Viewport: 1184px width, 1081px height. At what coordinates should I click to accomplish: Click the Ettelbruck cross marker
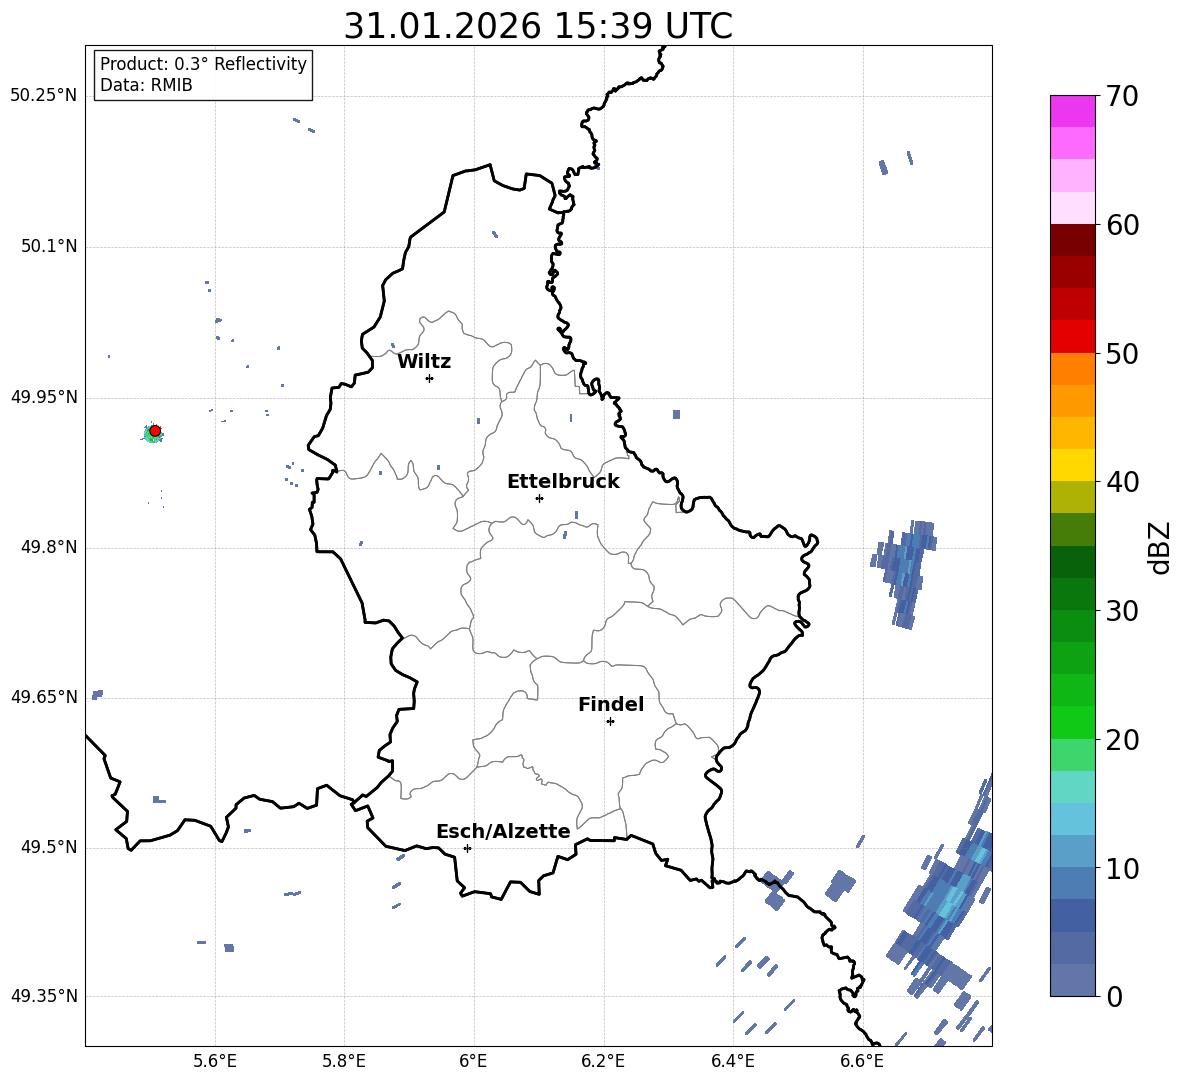point(539,498)
